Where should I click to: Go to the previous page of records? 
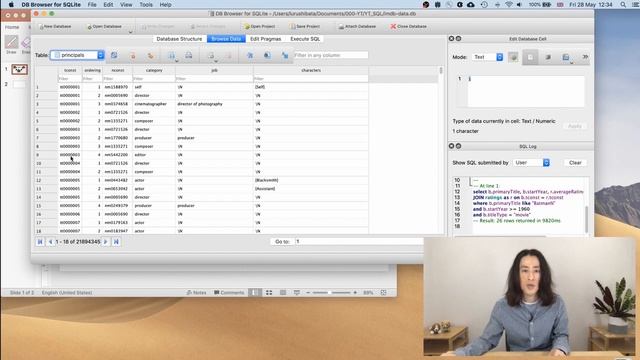(50, 242)
